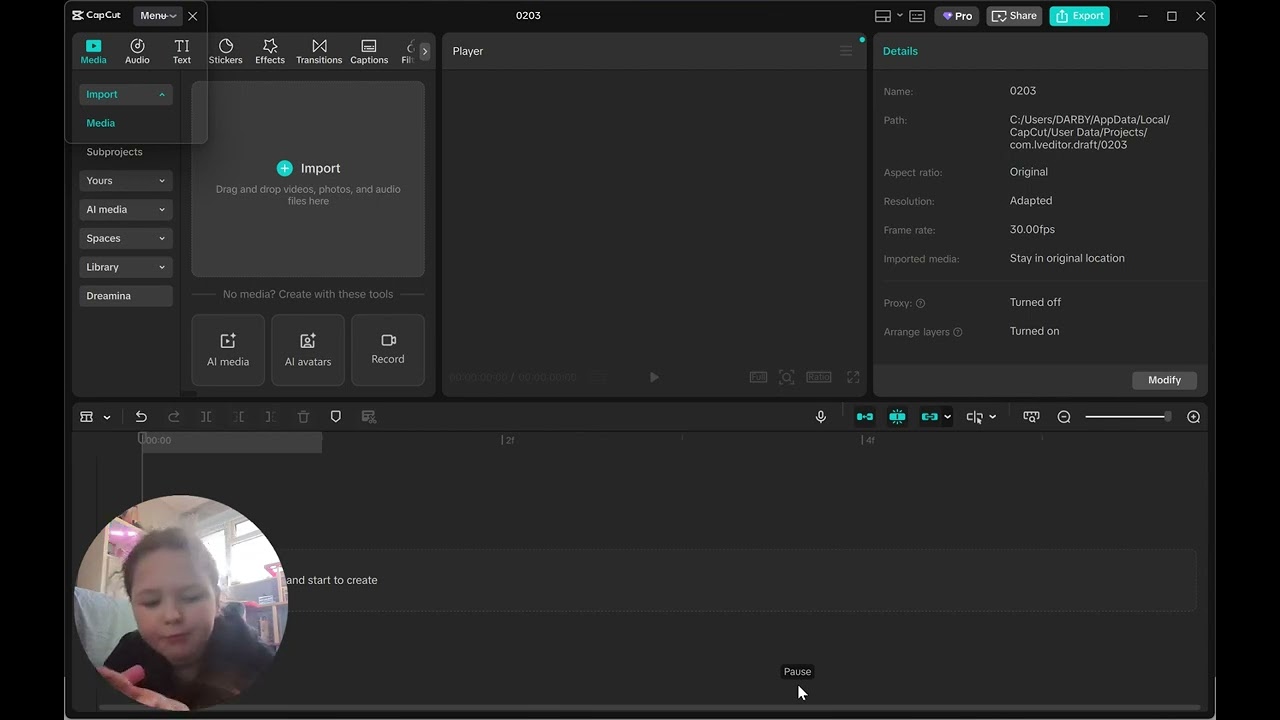Redo the last action
Image resolution: width=1280 pixels, height=720 pixels.
pyautogui.click(x=174, y=417)
